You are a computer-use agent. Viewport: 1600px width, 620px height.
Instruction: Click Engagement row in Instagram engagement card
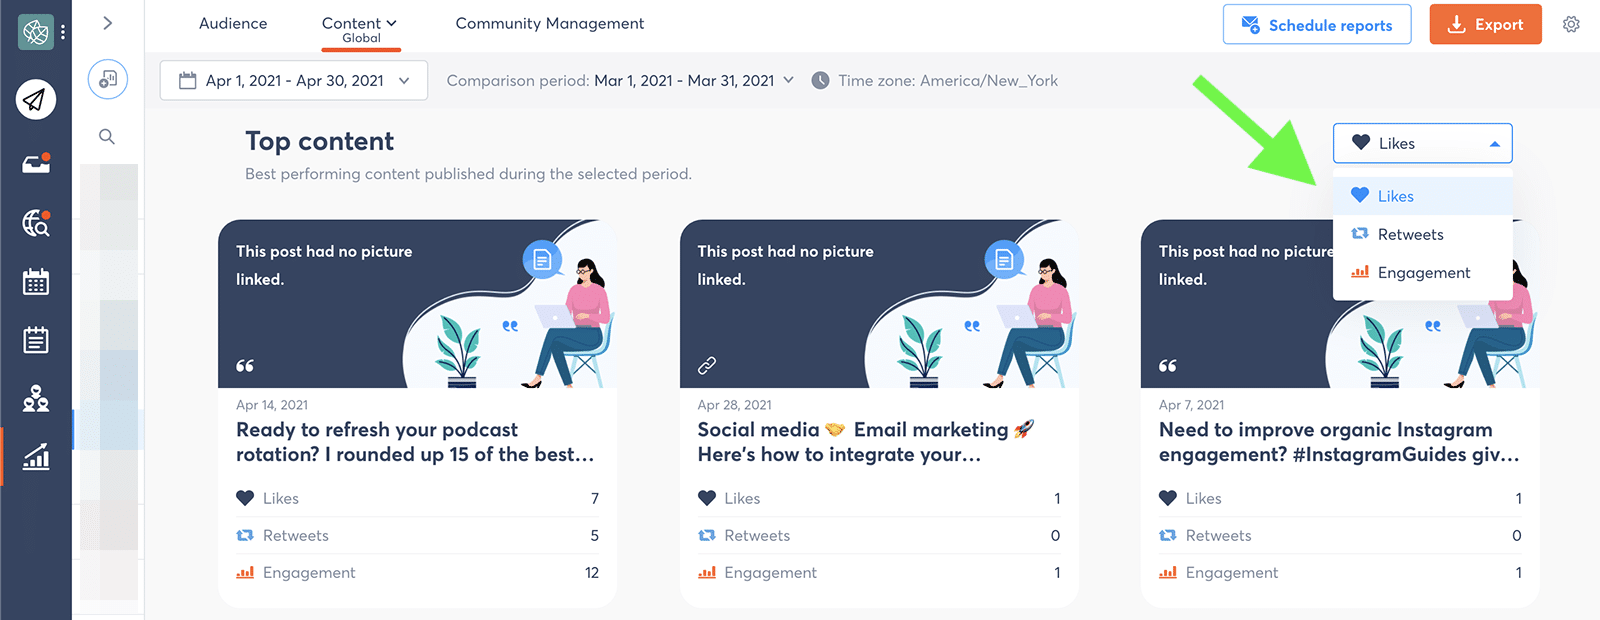tap(1340, 572)
